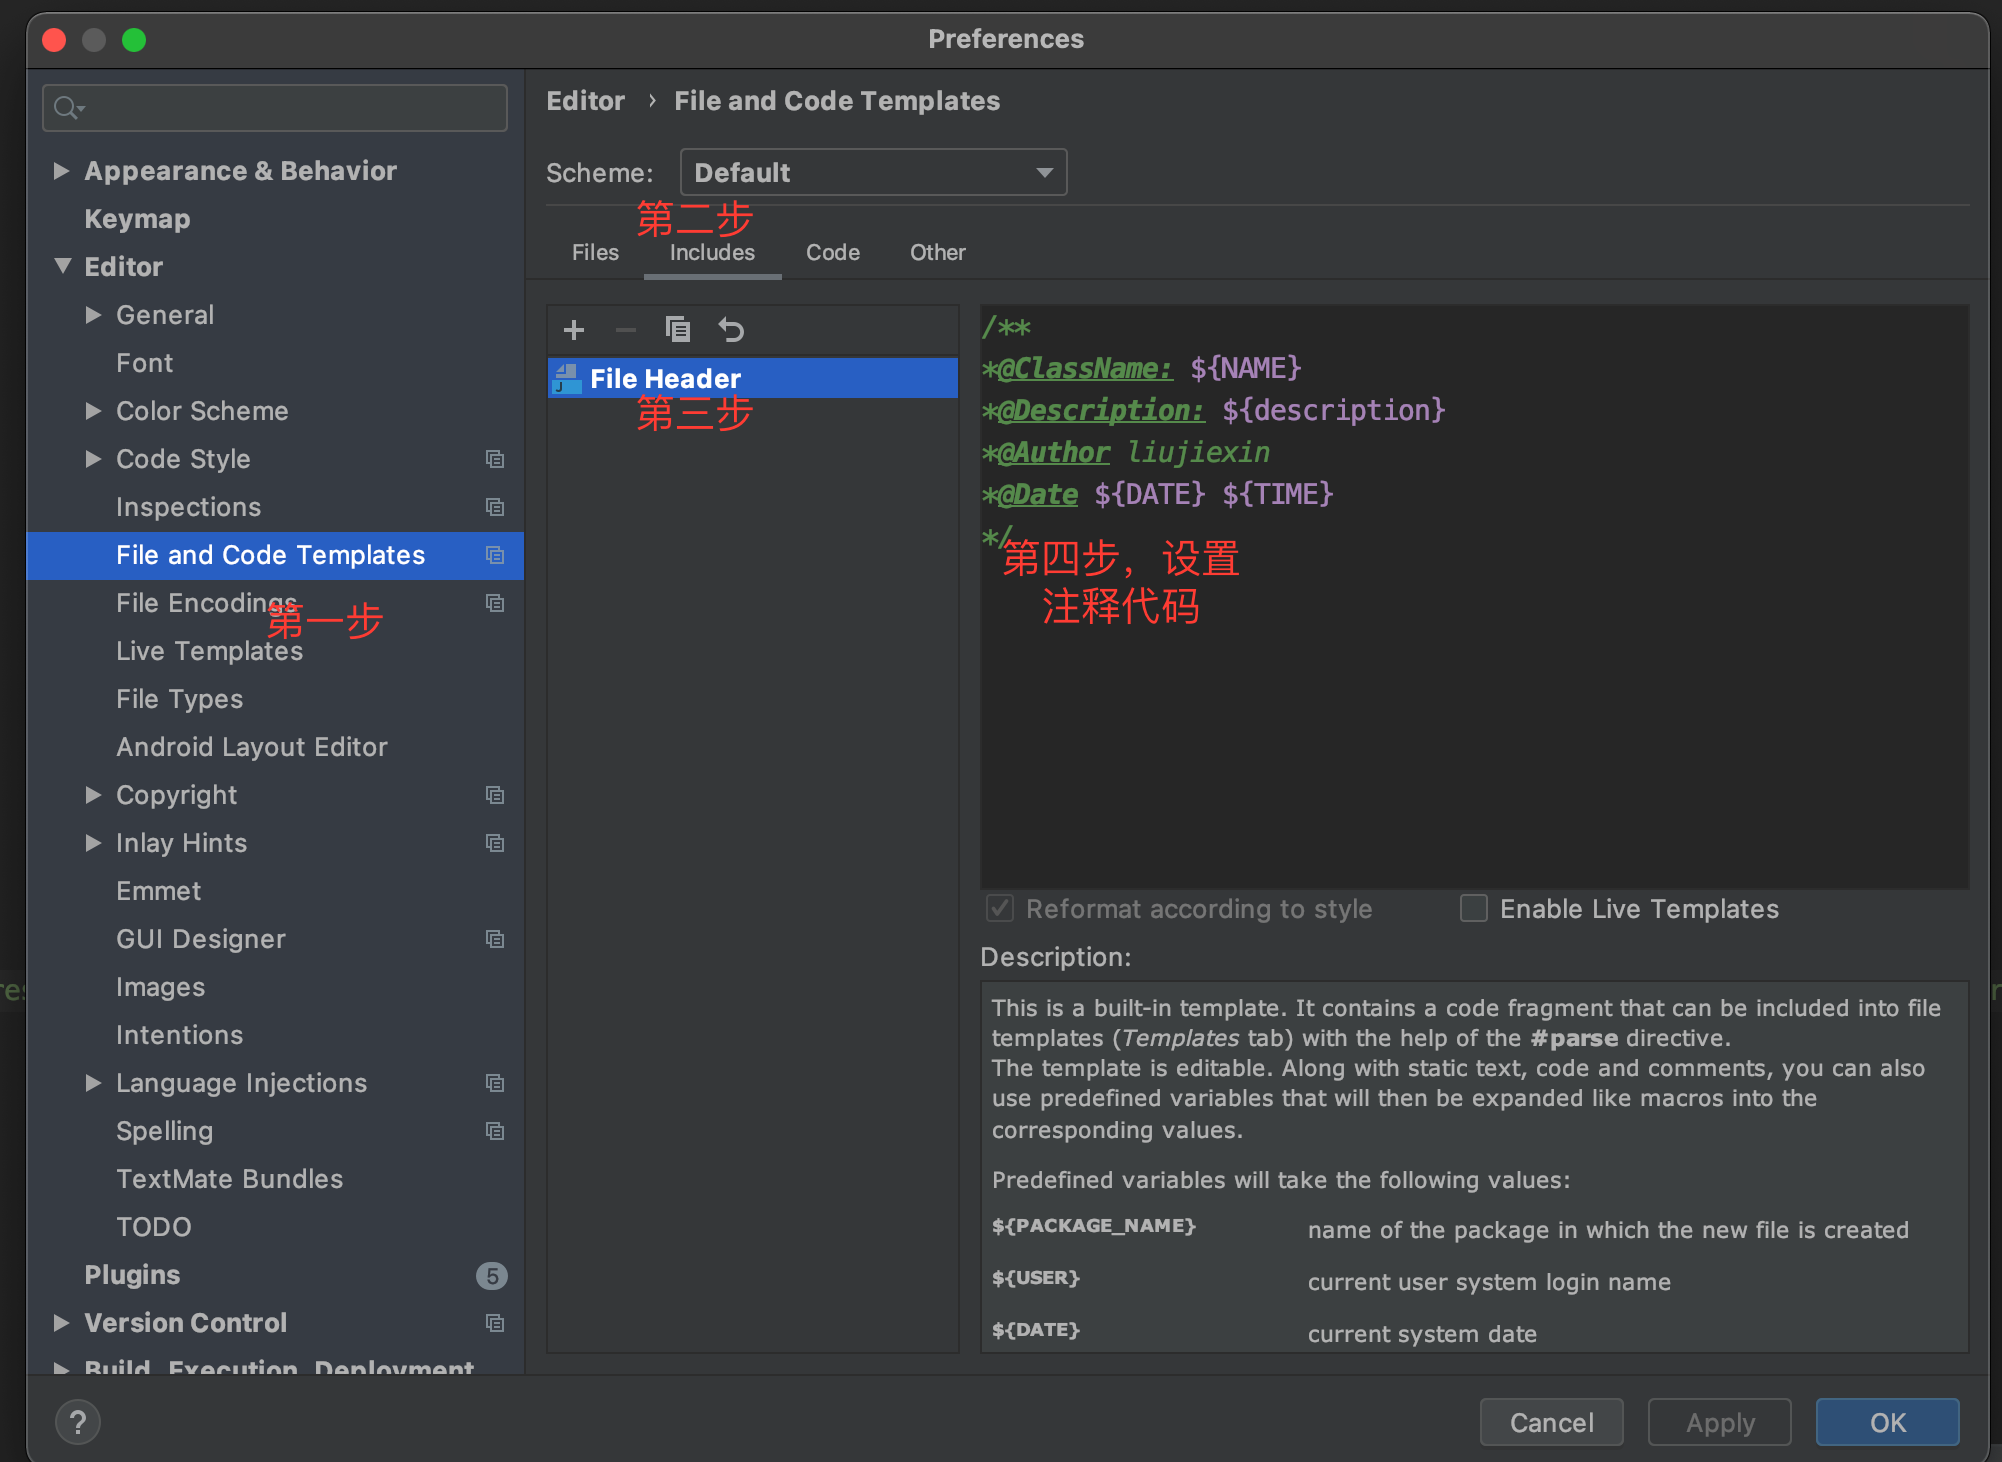Image resolution: width=2002 pixels, height=1462 pixels.
Task: Click the Editor breadcrumb link
Action: pyautogui.click(x=585, y=101)
